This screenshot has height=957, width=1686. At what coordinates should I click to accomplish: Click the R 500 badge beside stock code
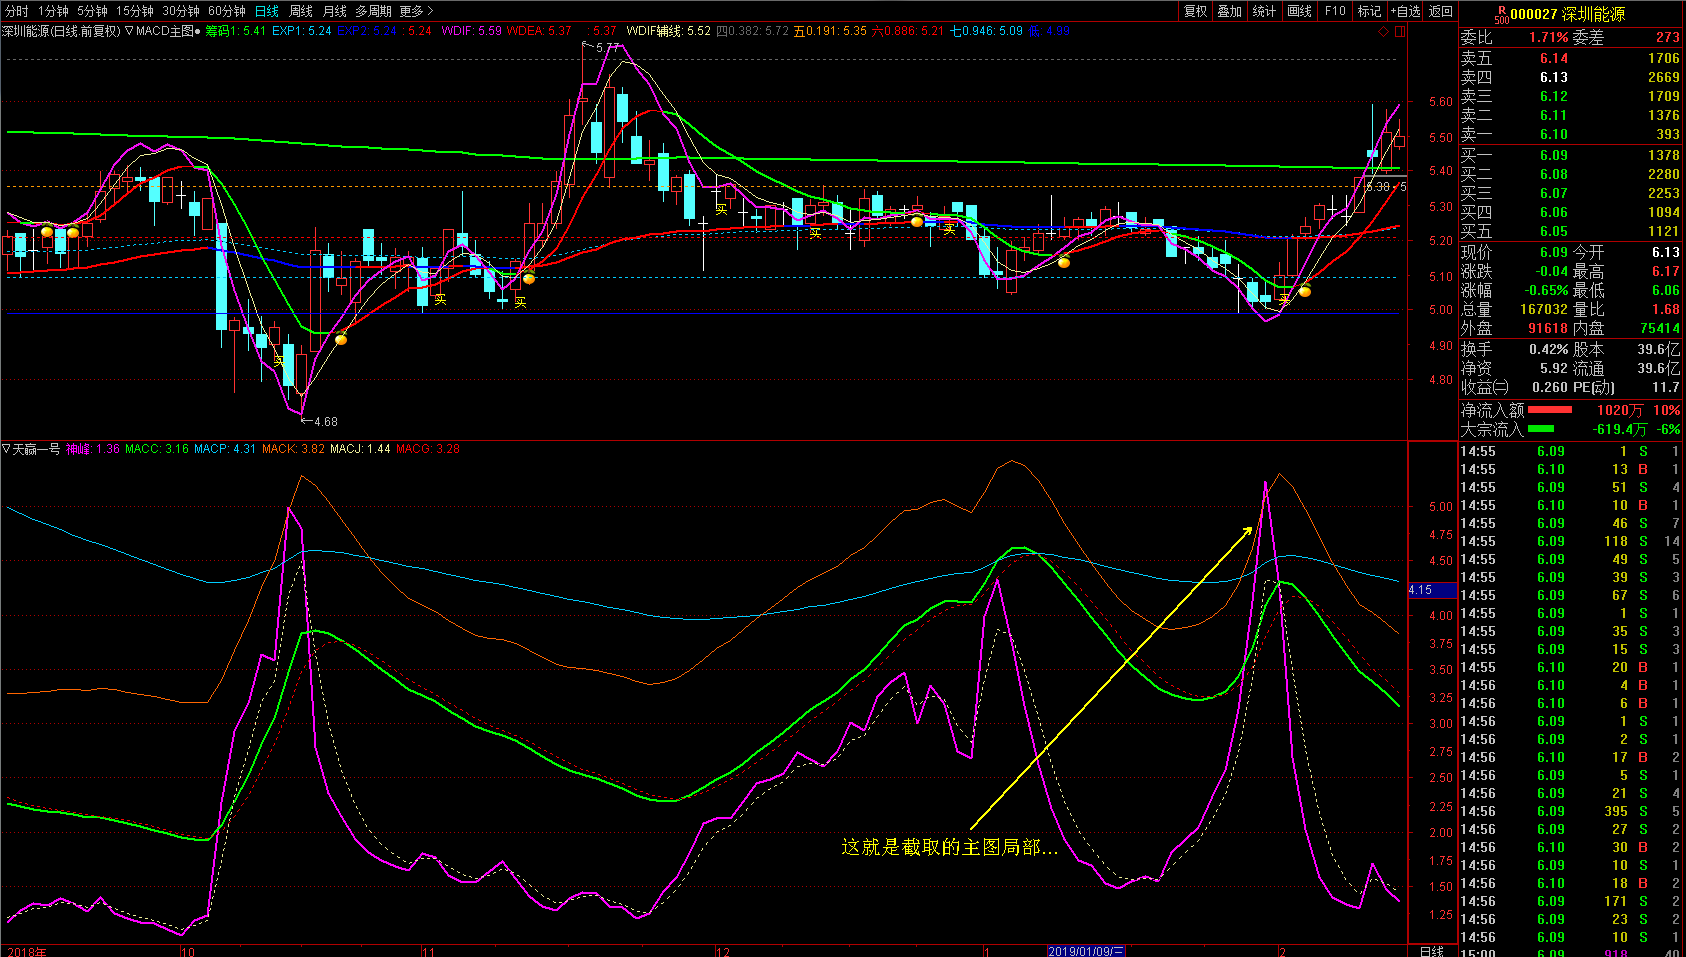[1501, 14]
